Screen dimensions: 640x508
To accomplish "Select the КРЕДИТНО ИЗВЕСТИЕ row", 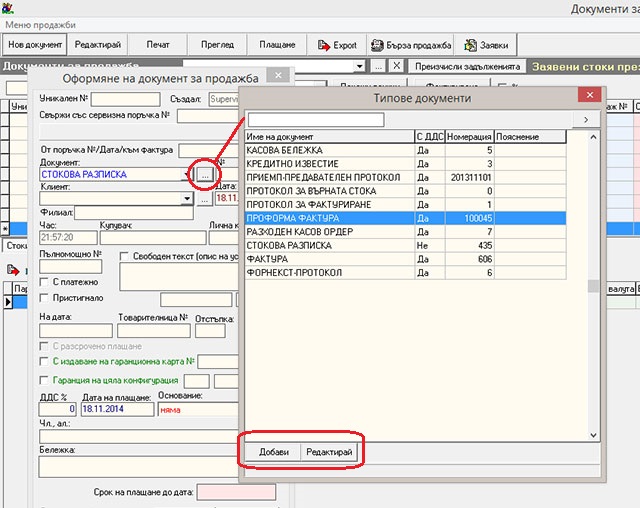I will [x=406, y=164].
